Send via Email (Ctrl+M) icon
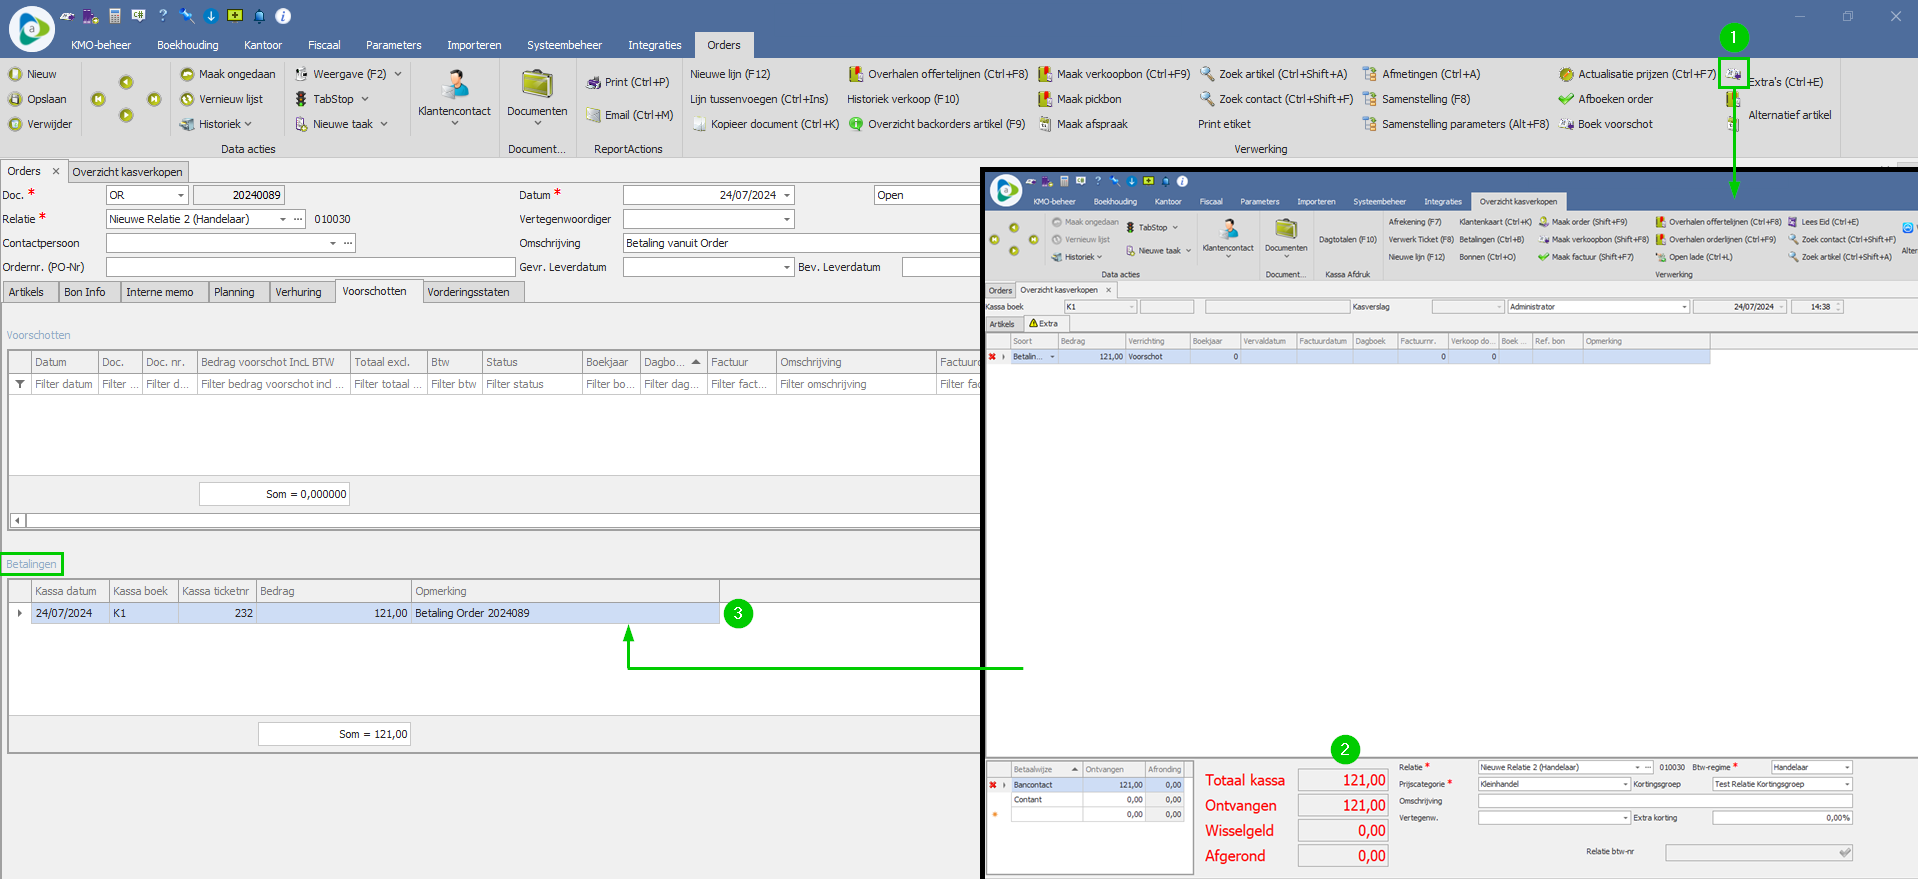Image resolution: width=1918 pixels, height=879 pixels. [594, 115]
